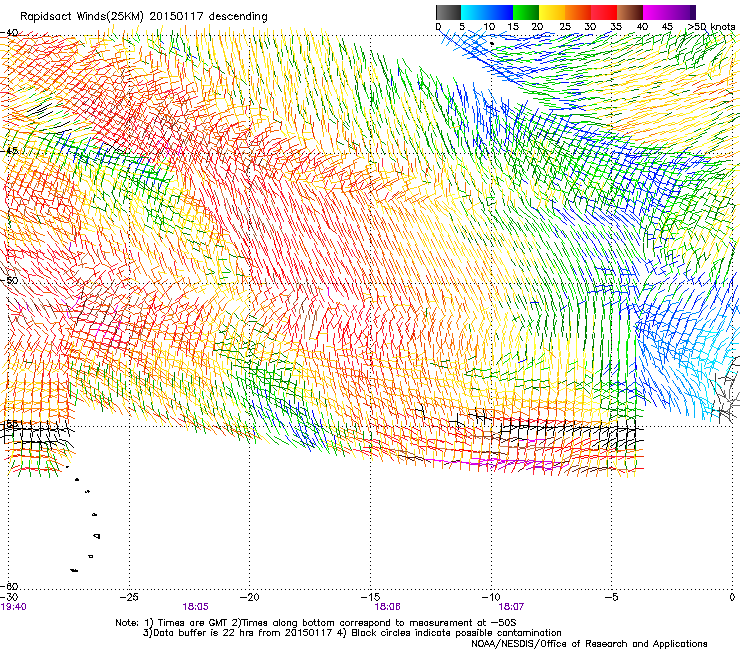Click the orange 25-30 knots legend swatch
The image size is (740, 650).
point(578,12)
